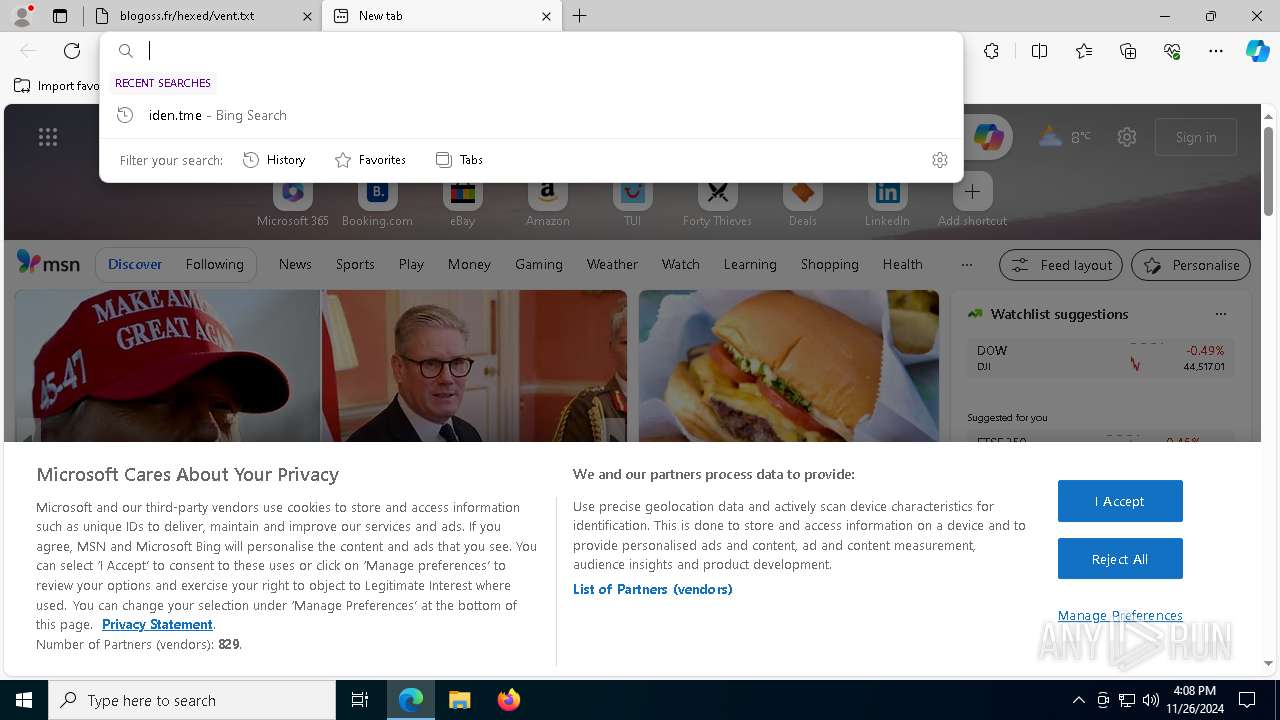Open page settings gear near Sign in
1280x720 pixels.
coord(1127,137)
